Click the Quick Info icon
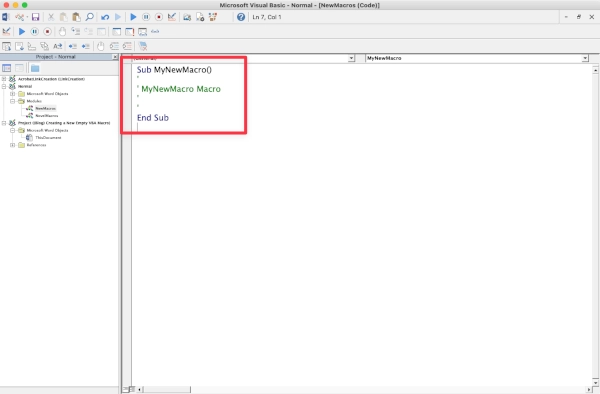This screenshot has height=394, width=600. click(x=32, y=47)
